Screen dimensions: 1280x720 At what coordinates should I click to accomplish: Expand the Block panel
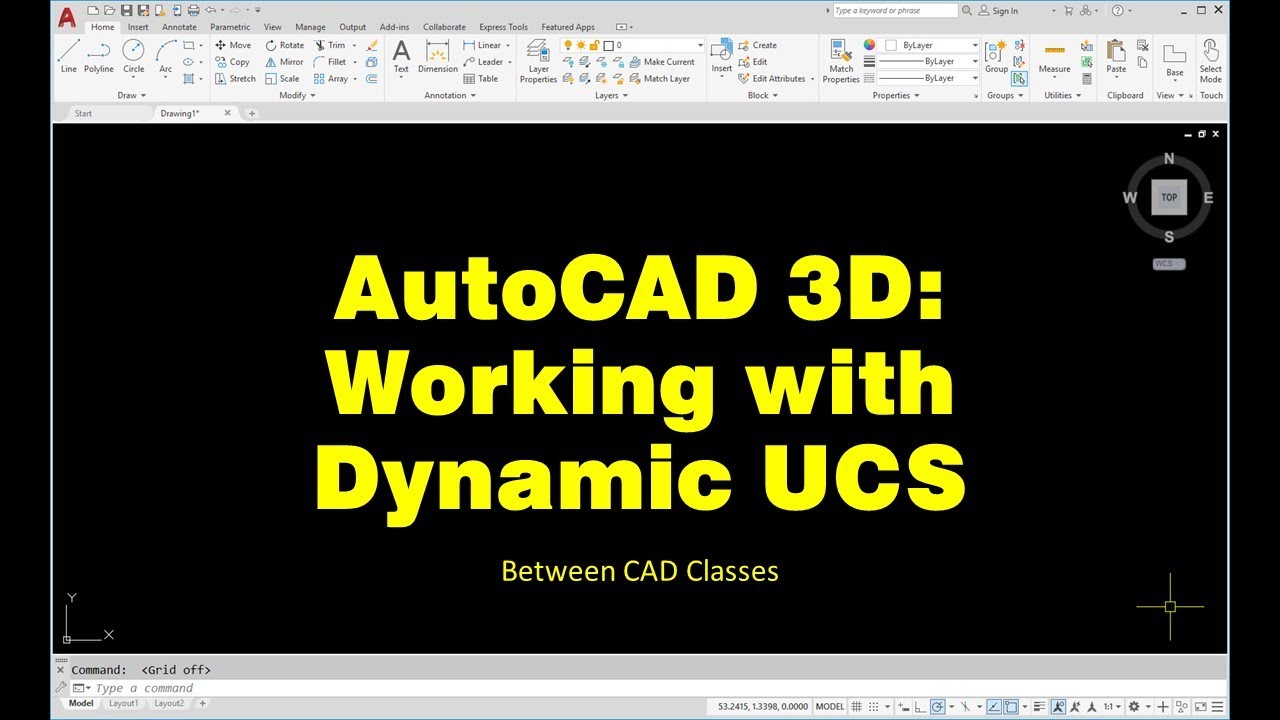tap(763, 96)
